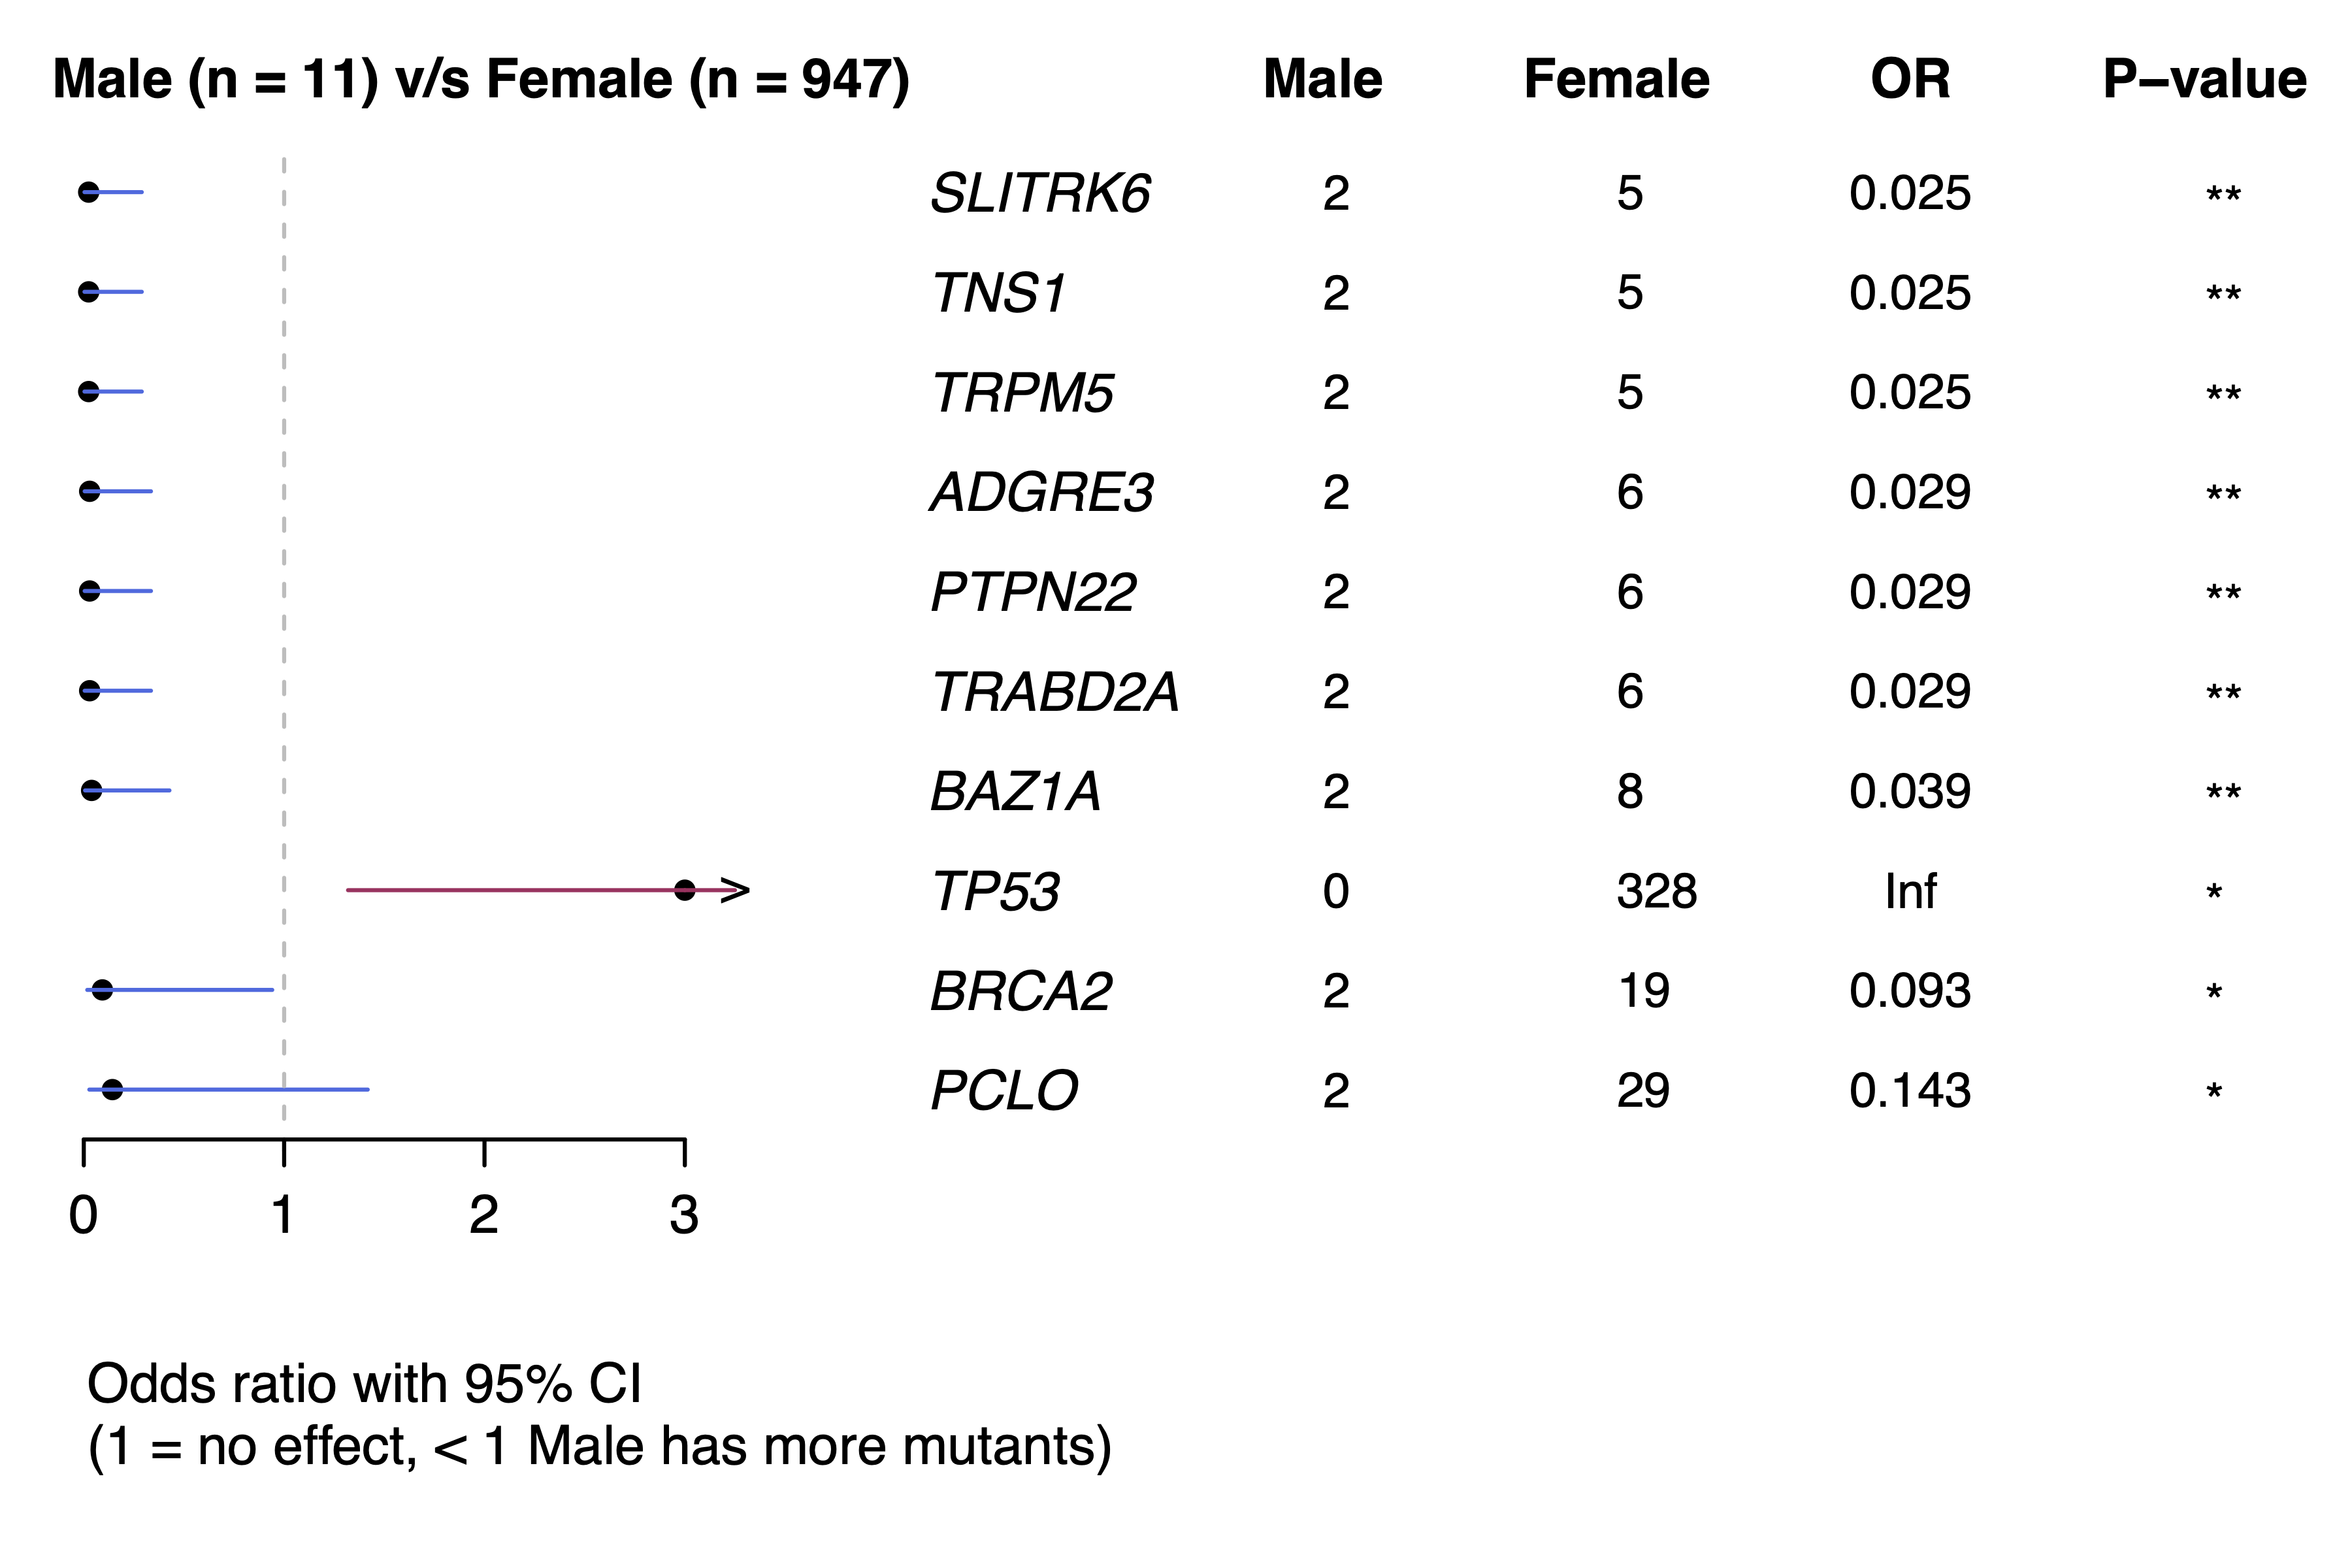The image size is (2352, 1568).
Task: Click the "Female" column header
Action: pos(1616,79)
